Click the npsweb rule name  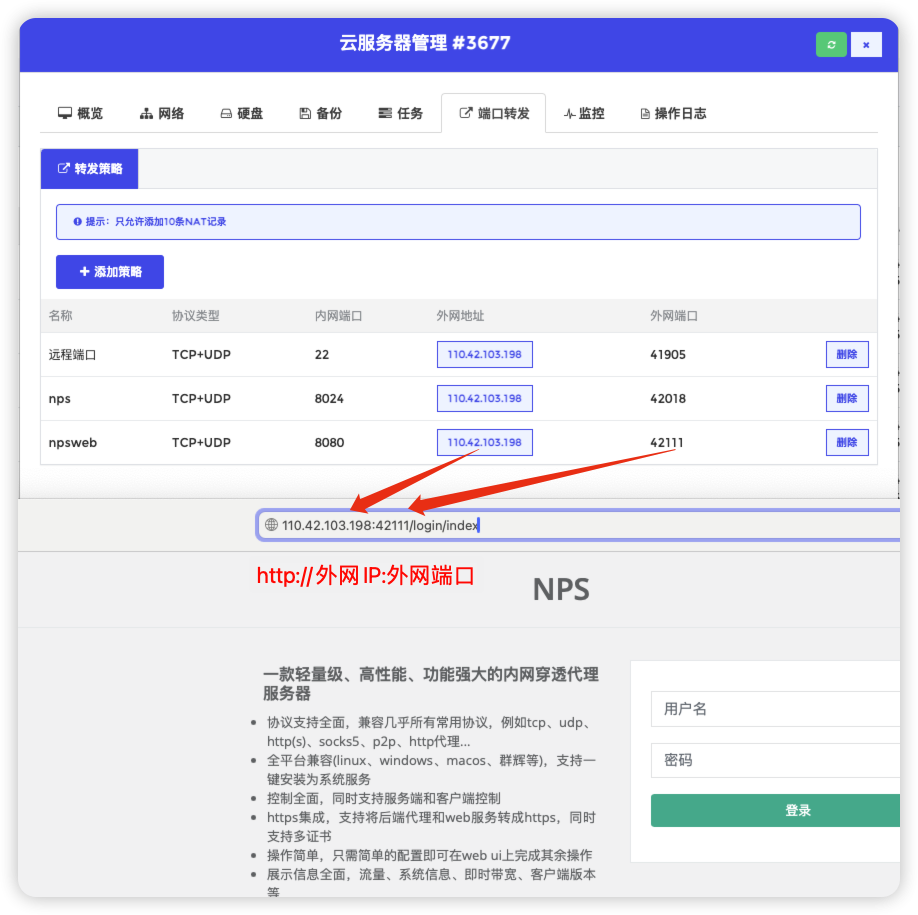[73, 443]
